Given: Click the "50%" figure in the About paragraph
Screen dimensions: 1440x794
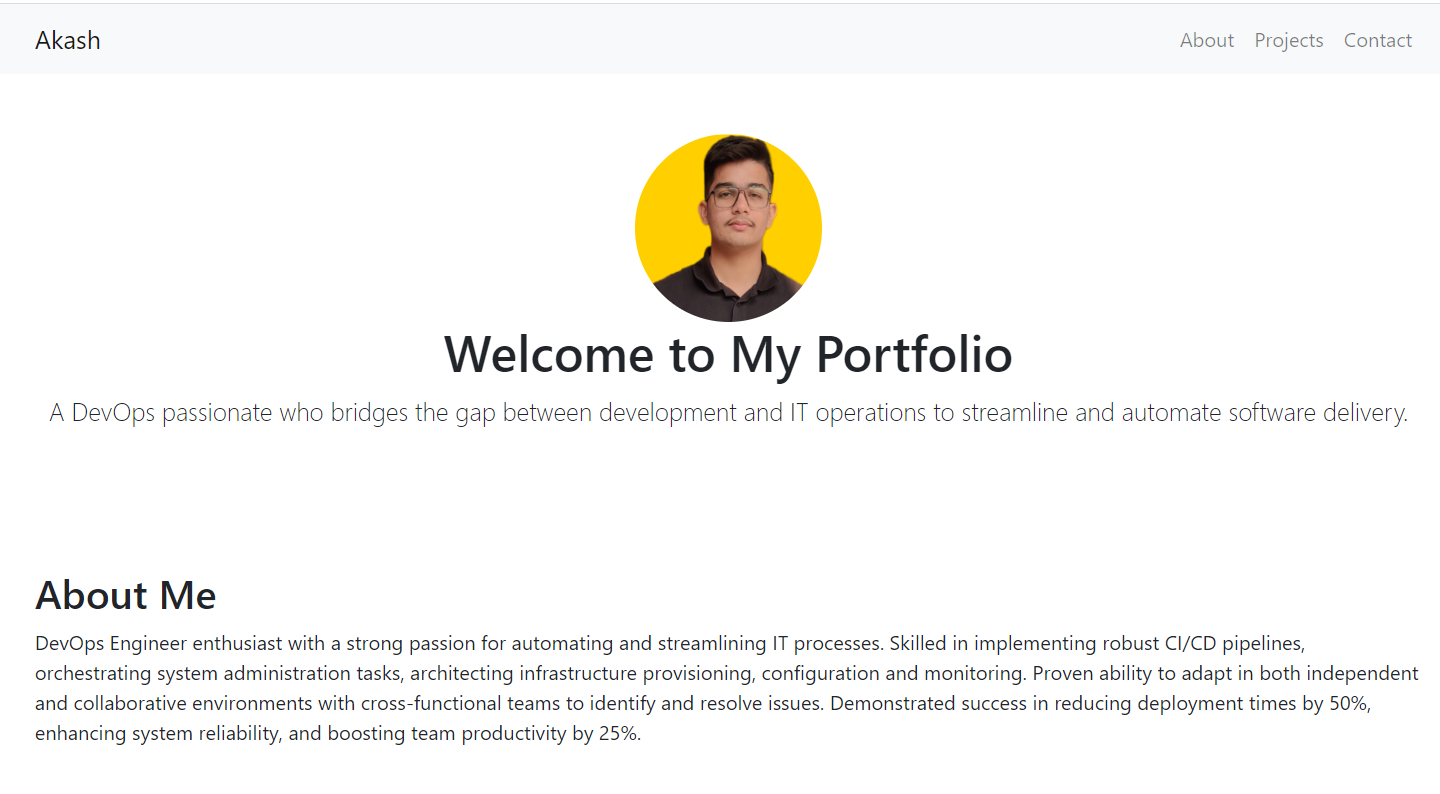Looking at the screenshot, I should point(1348,703).
